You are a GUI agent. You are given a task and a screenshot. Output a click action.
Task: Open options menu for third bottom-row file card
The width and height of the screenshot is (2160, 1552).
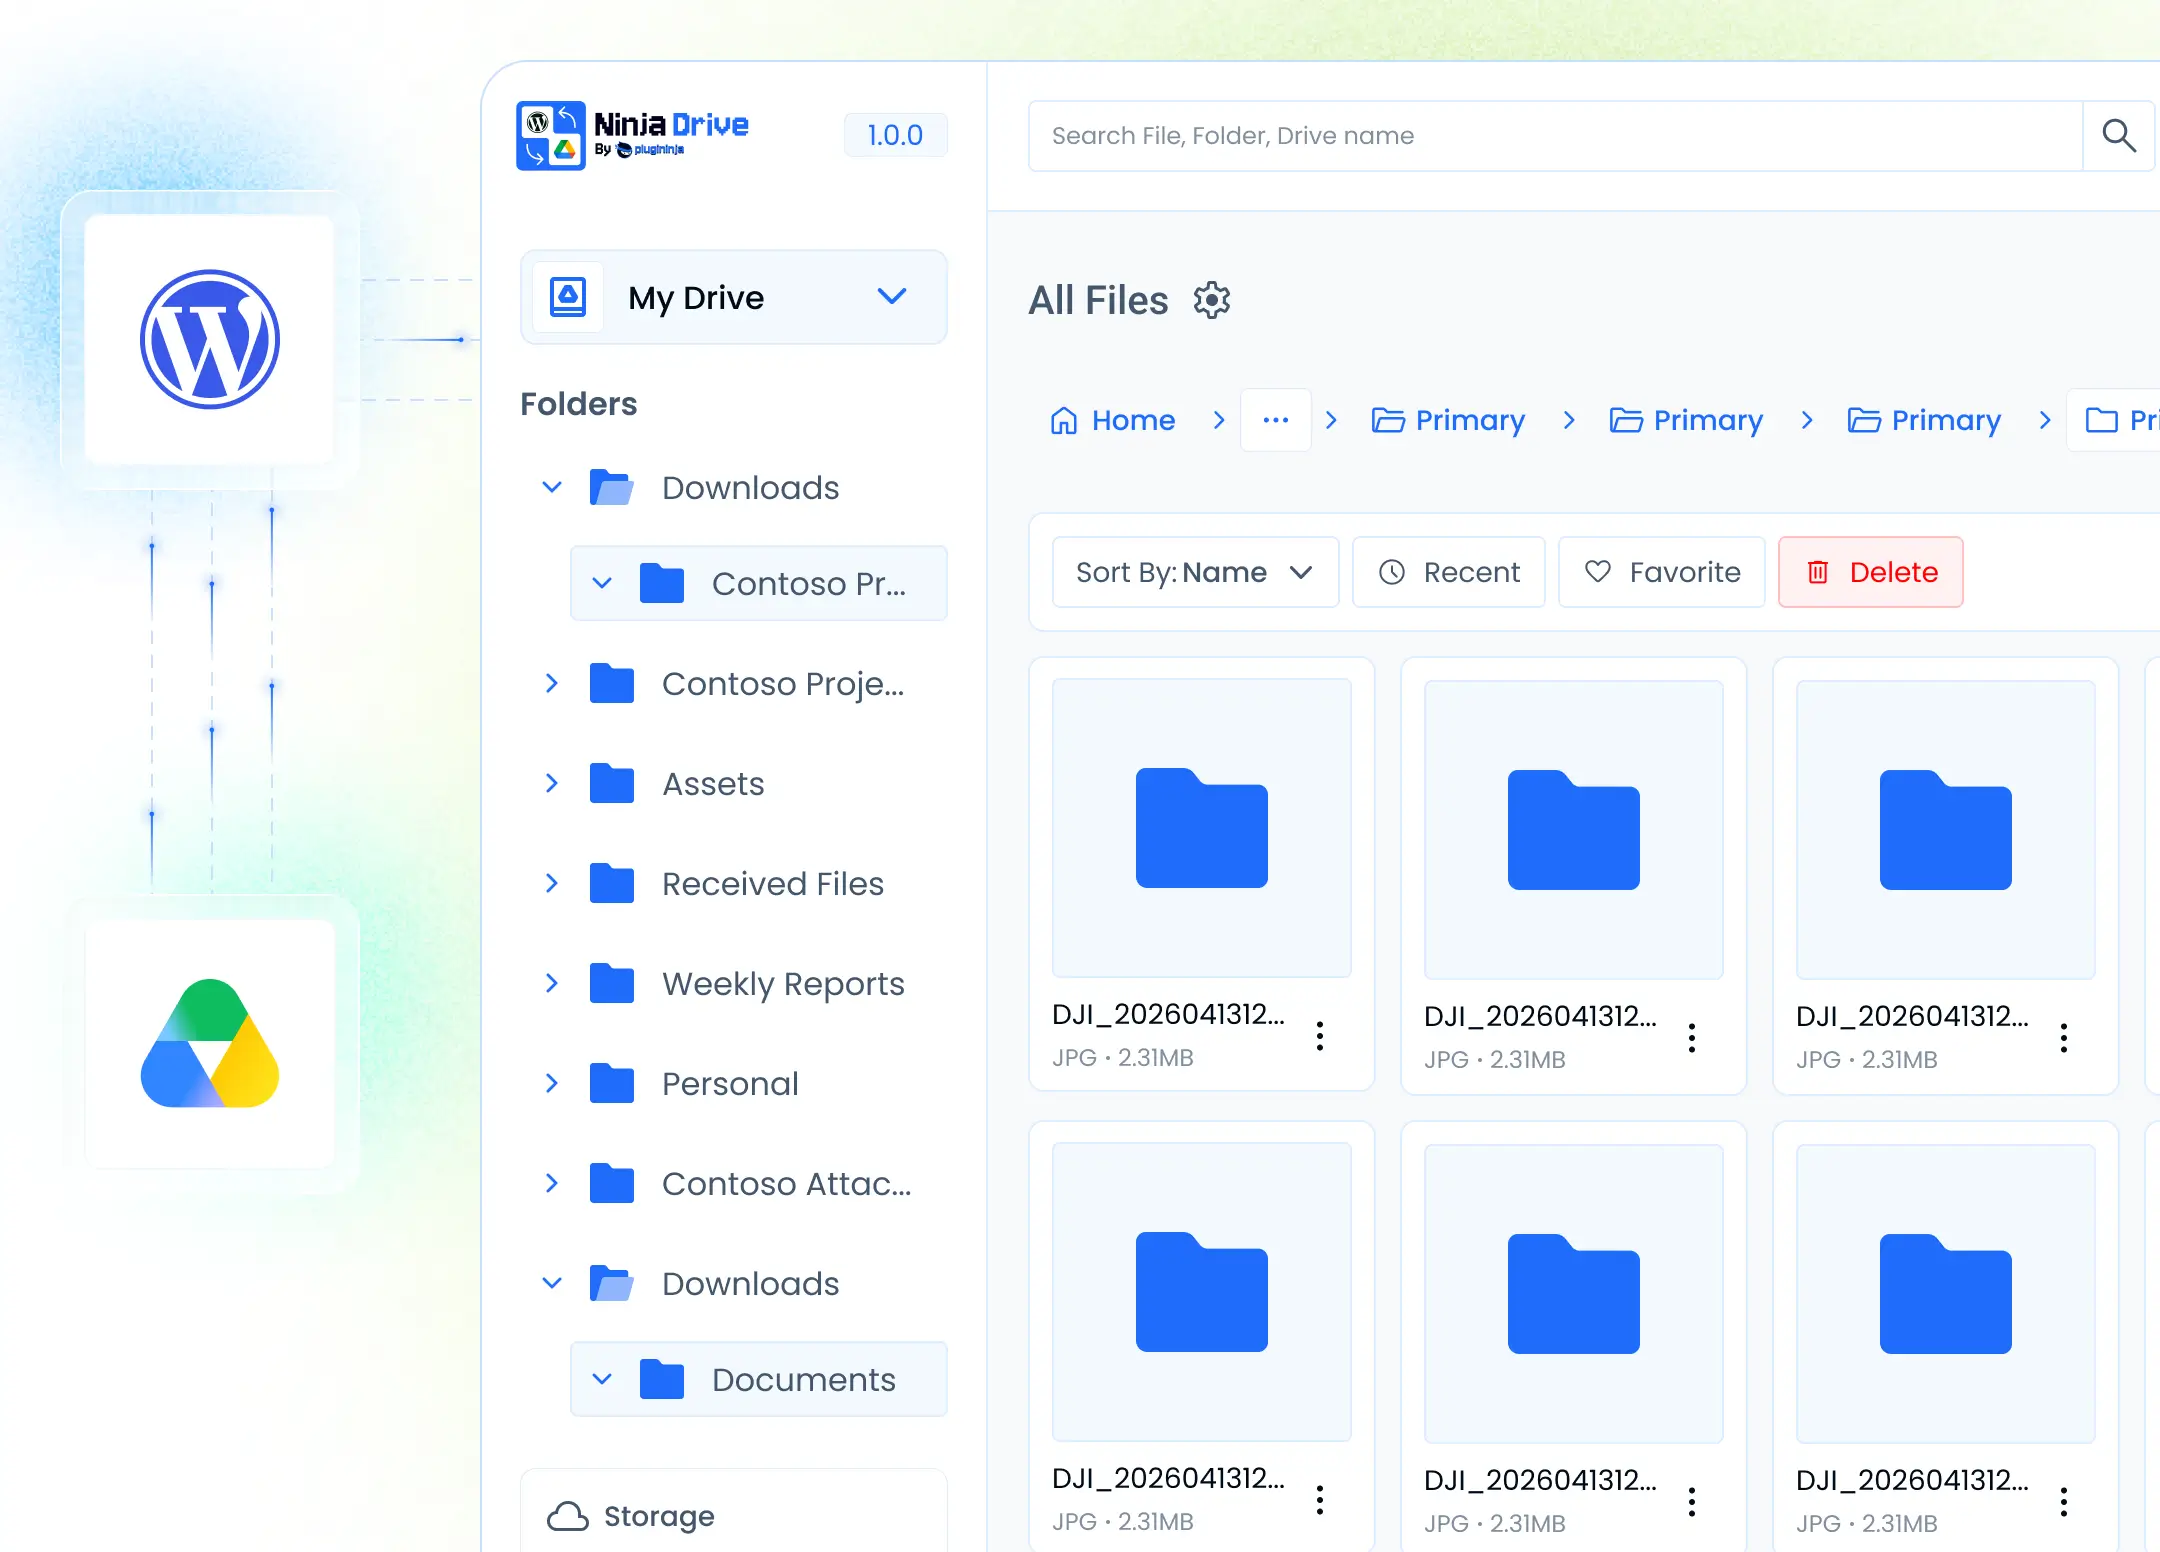point(2064,1502)
